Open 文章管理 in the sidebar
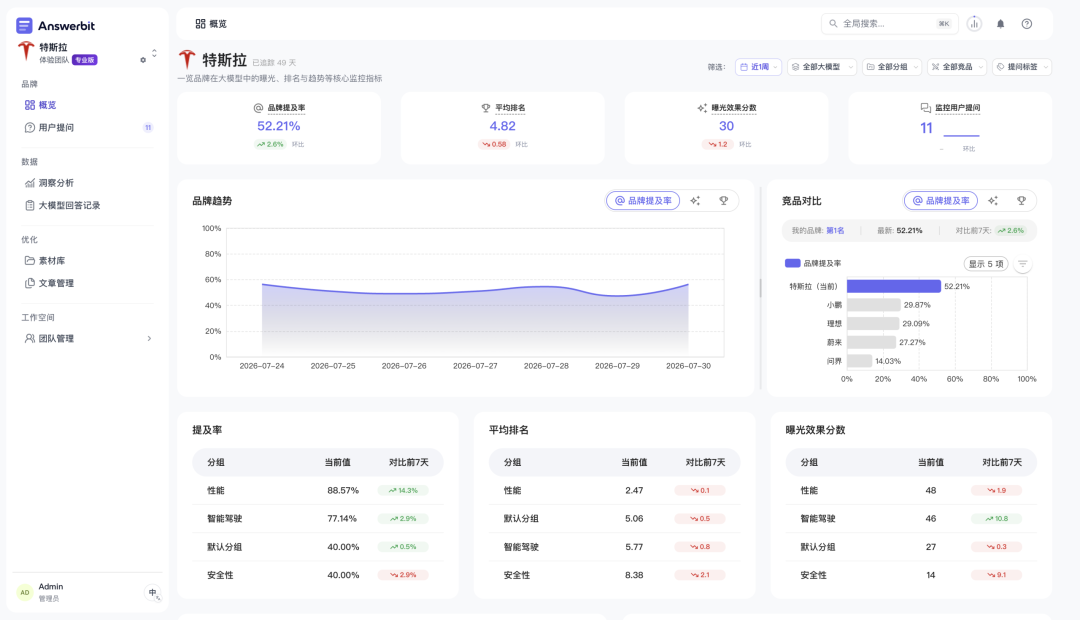1080x620 pixels. [x=87, y=283]
